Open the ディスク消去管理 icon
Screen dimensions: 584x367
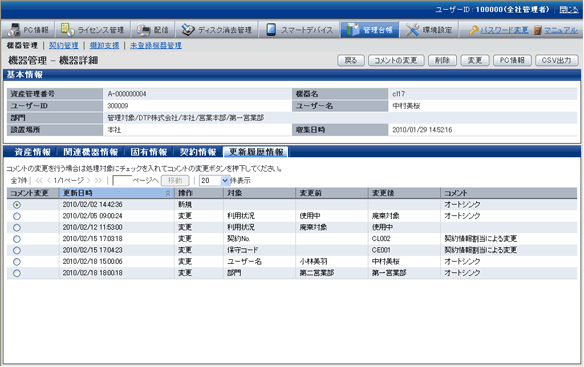pyautogui.click(x=188, y=29)
